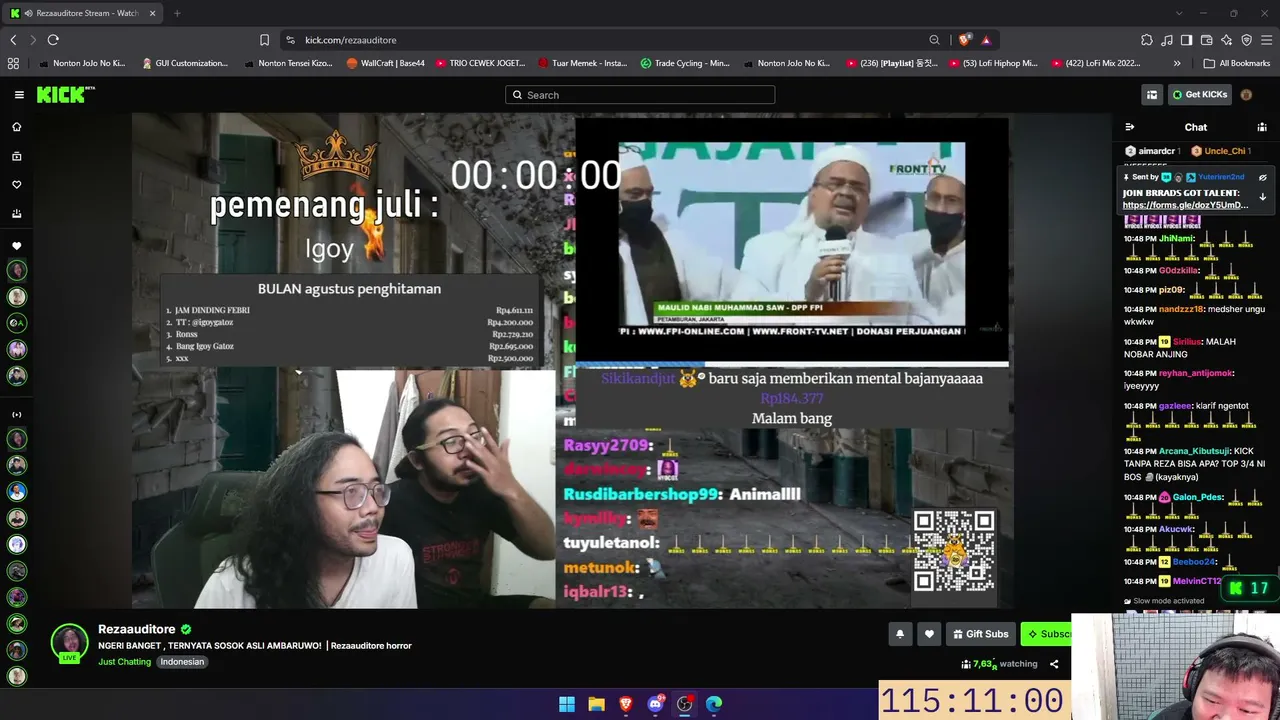Follow the channel with heart button

[929, 634]
